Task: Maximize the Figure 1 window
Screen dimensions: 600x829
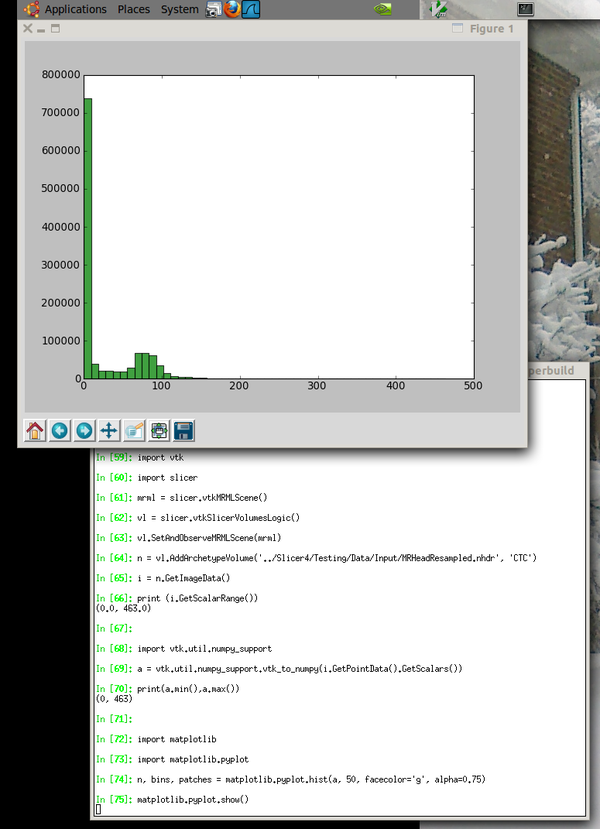Action: [x=55, y=29]
